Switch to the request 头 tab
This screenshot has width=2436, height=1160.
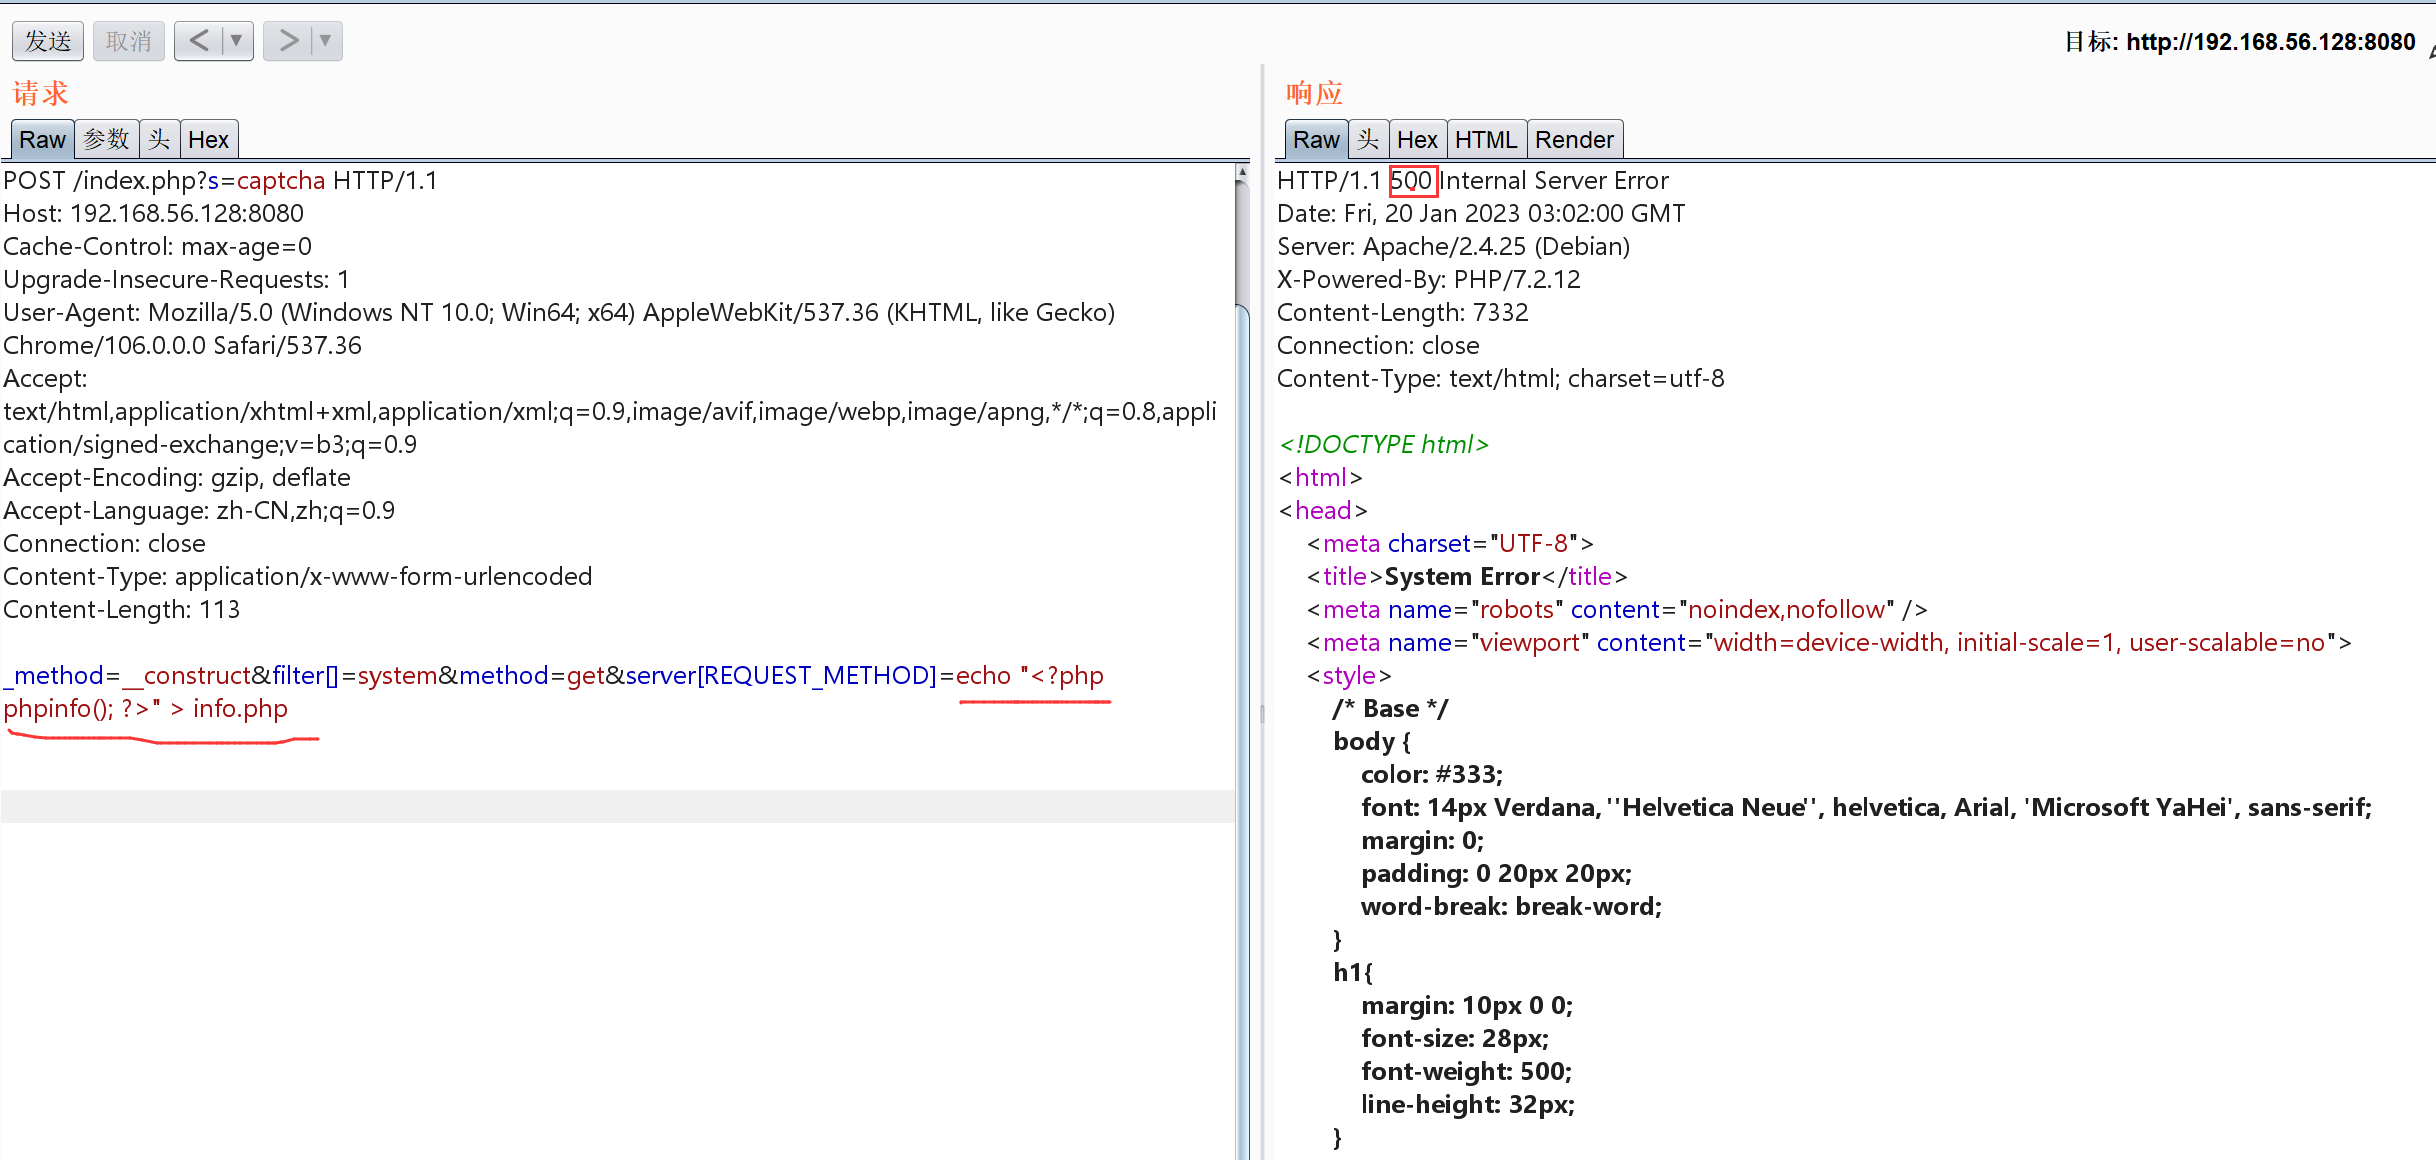[159, 139]
